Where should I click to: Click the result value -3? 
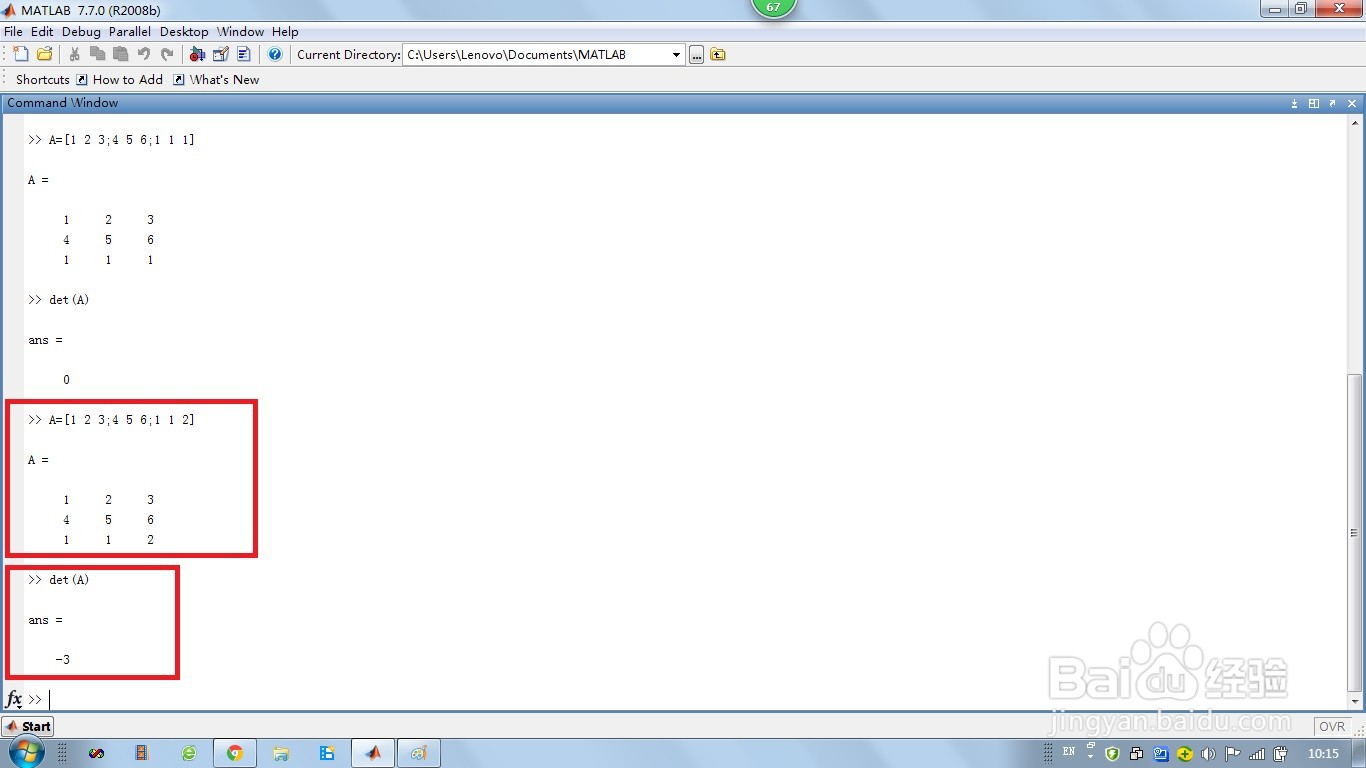point(63,660)
